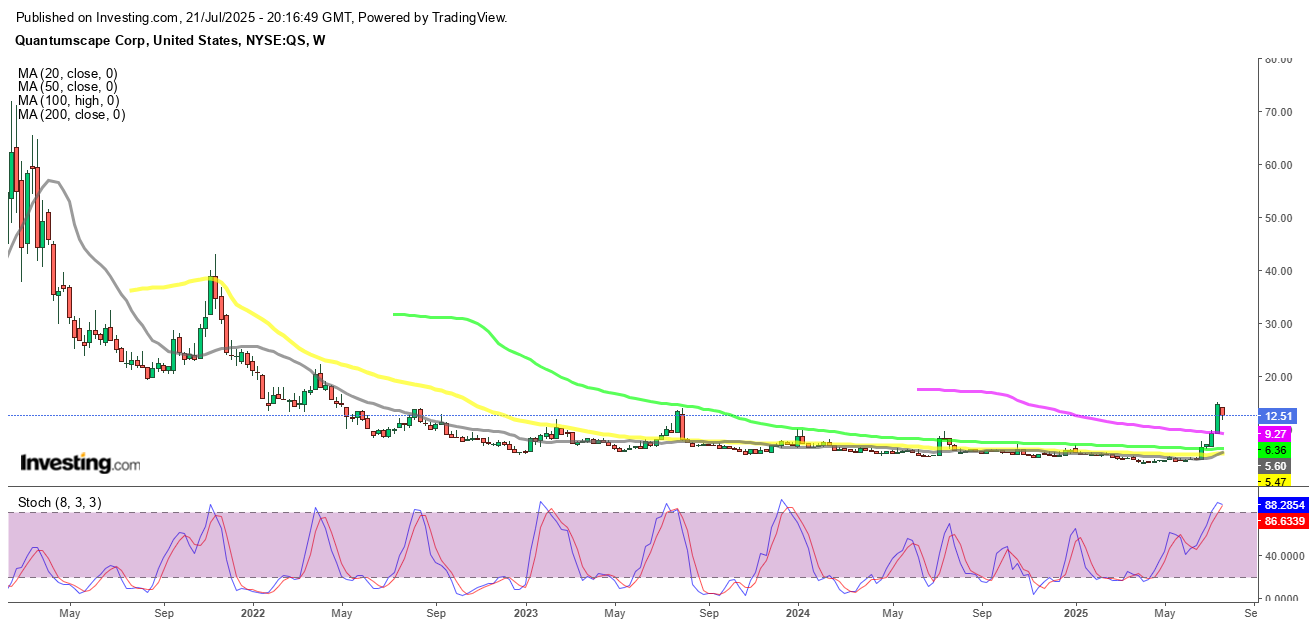The height and width of the screenshot is (626, 1316).
Task: Click the green 6.36 price tag
Action: pos(1276,450)
